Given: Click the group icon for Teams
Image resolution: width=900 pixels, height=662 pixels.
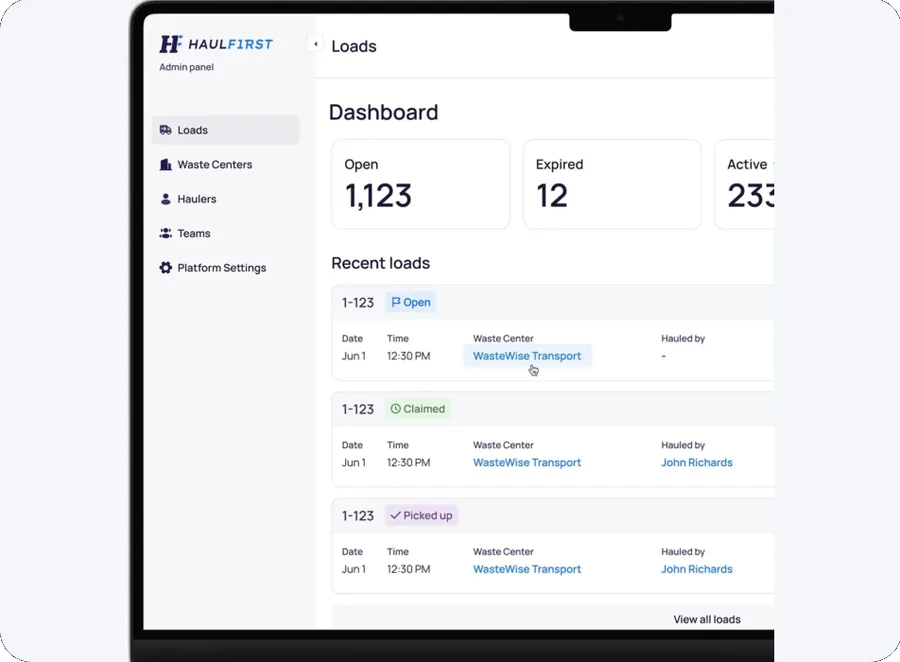Looking at the screenshot, I should [x=165, y=234].
